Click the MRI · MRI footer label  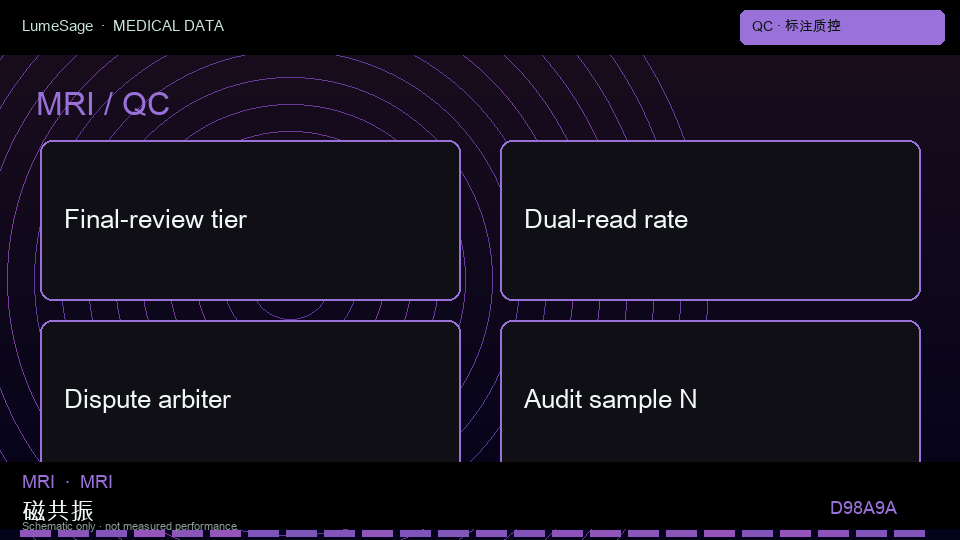67,482
